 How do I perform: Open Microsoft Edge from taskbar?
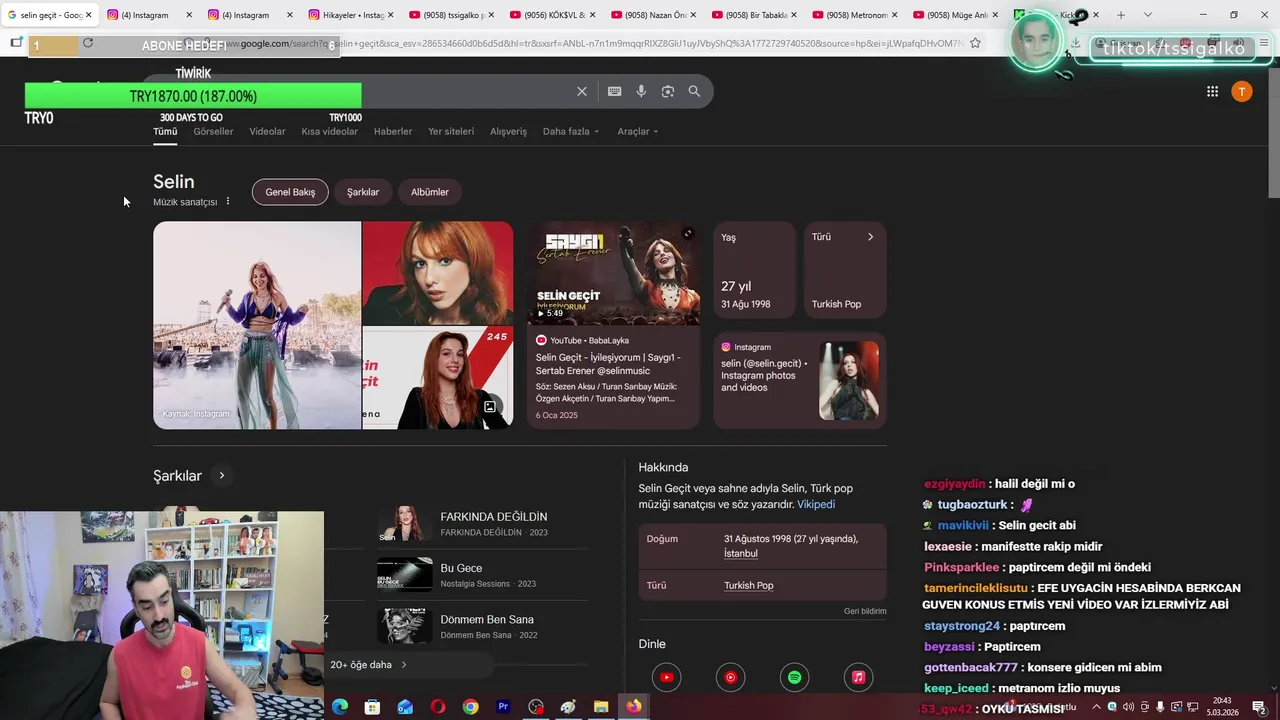(340, 707)
